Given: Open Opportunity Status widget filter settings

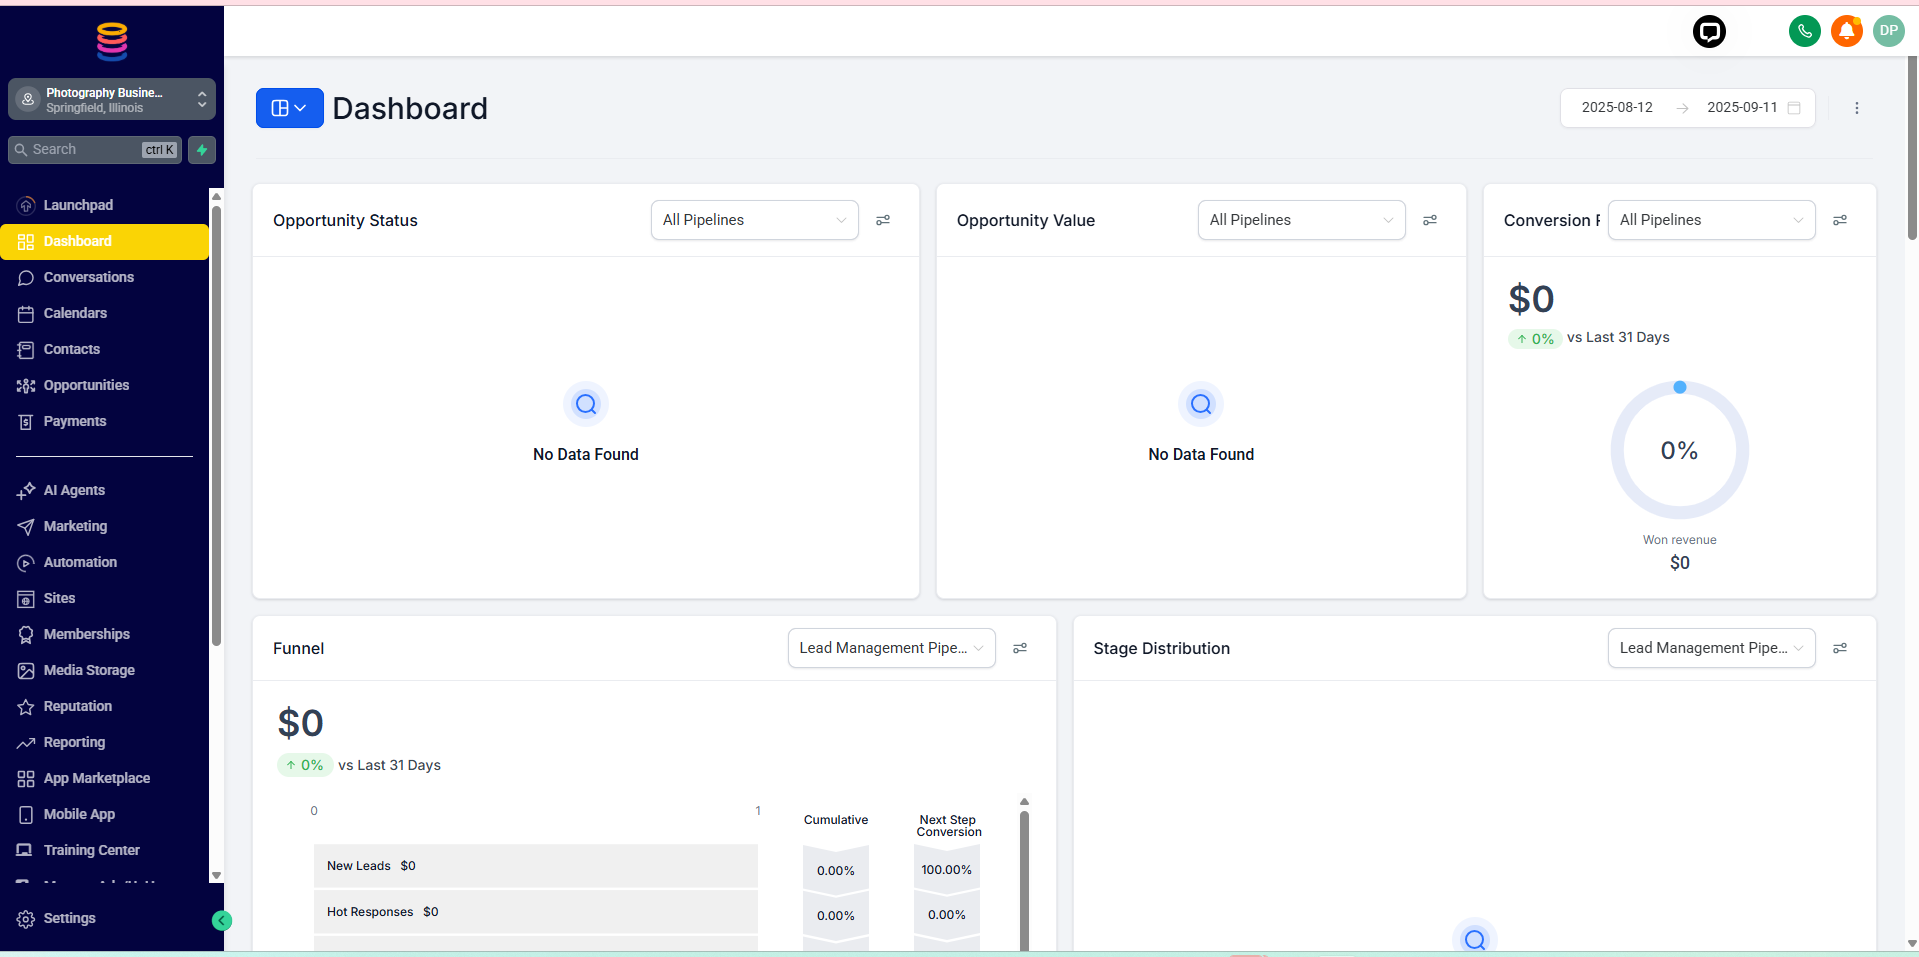Looking at the screenshot, I should (883, 220).
